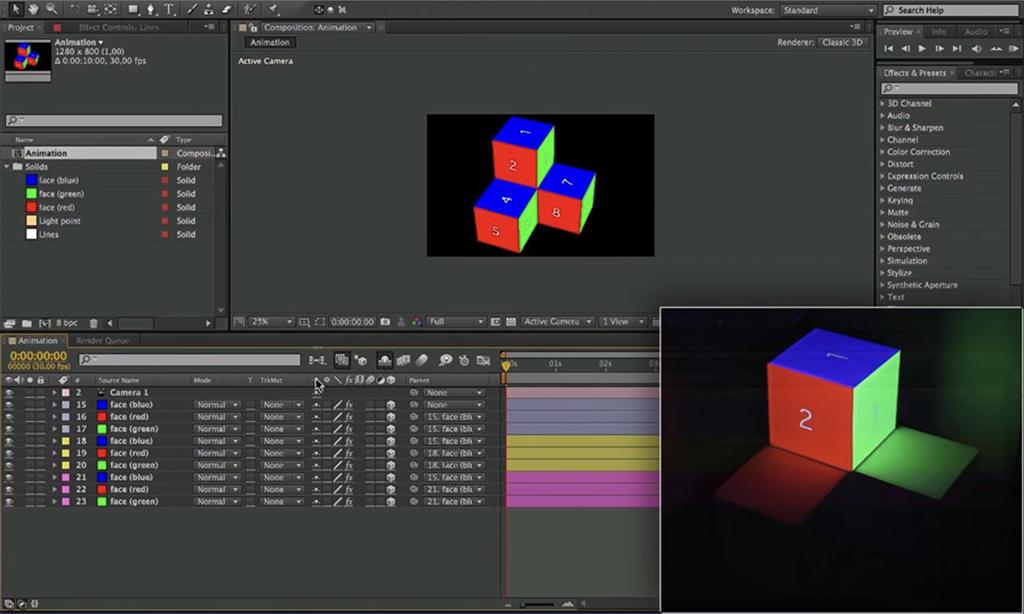The height and width of the screenshot is (614, 1024).
Task: Select the Hand tool
Action: click(x=34, y=9)
